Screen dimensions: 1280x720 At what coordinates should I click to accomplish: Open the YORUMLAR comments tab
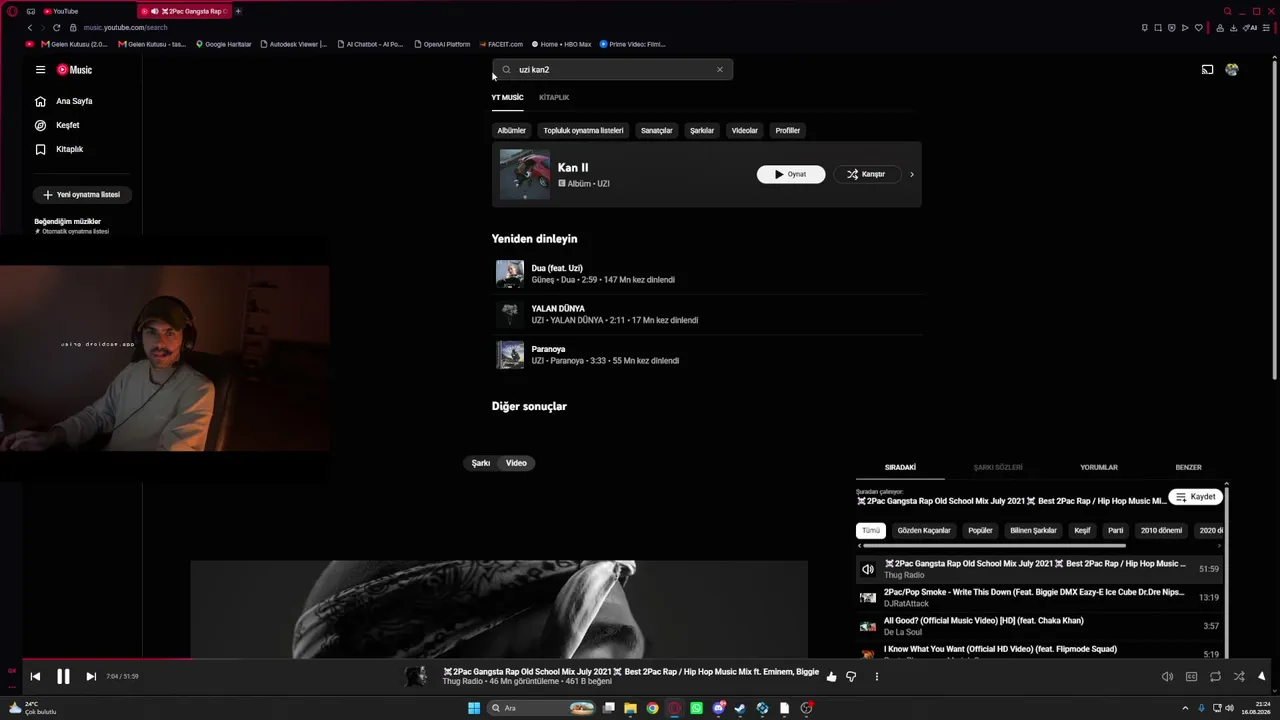[1099, 468]
